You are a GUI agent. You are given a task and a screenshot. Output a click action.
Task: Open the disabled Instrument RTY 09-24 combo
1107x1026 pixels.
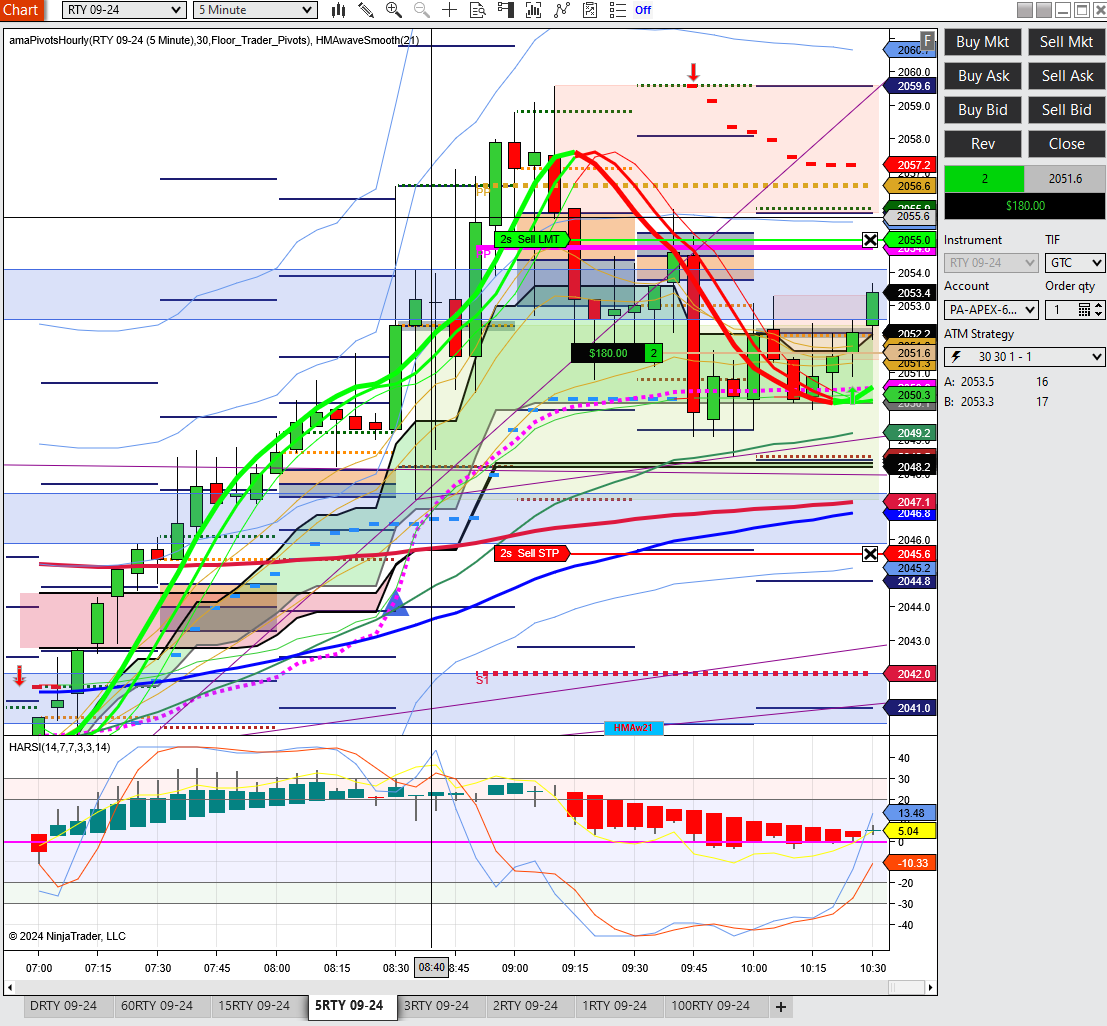click(x=991, y=263)
